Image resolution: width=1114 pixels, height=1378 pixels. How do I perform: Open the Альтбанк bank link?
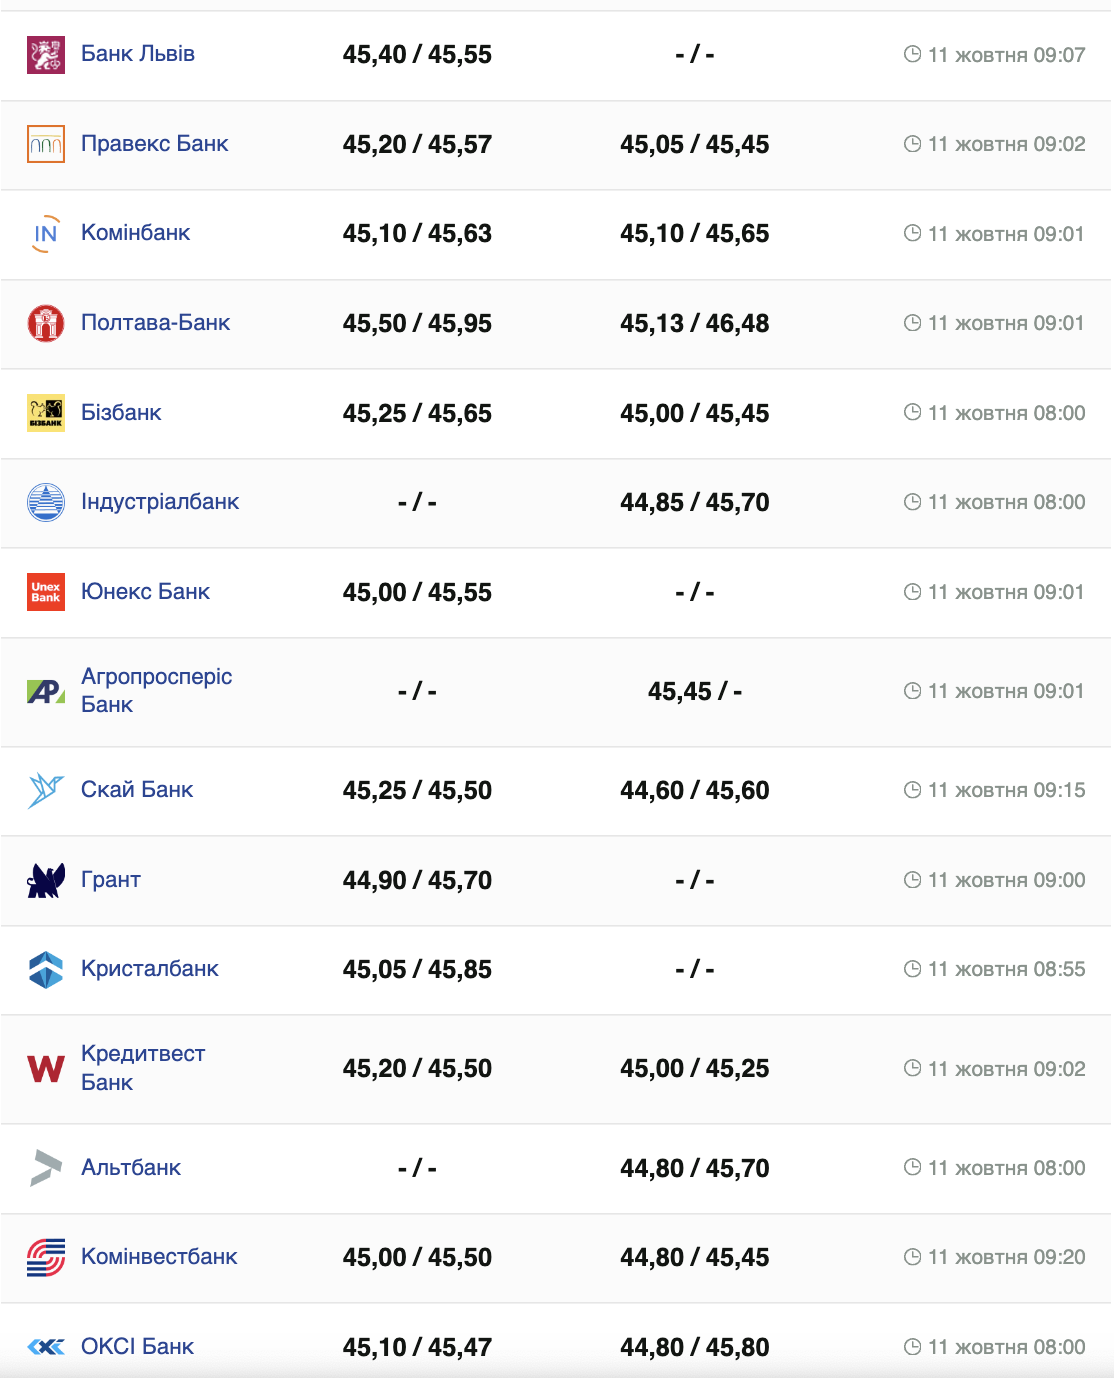pos(131,1168)
